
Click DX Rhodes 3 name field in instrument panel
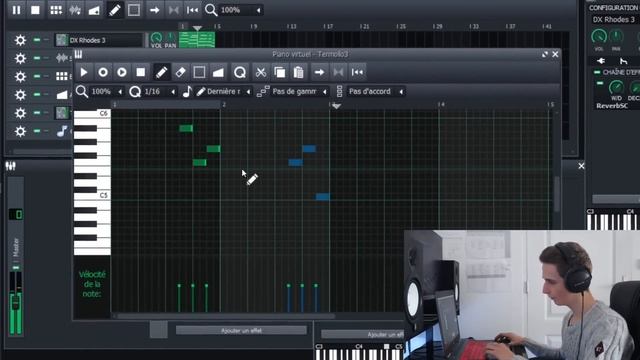pos(615,20)
